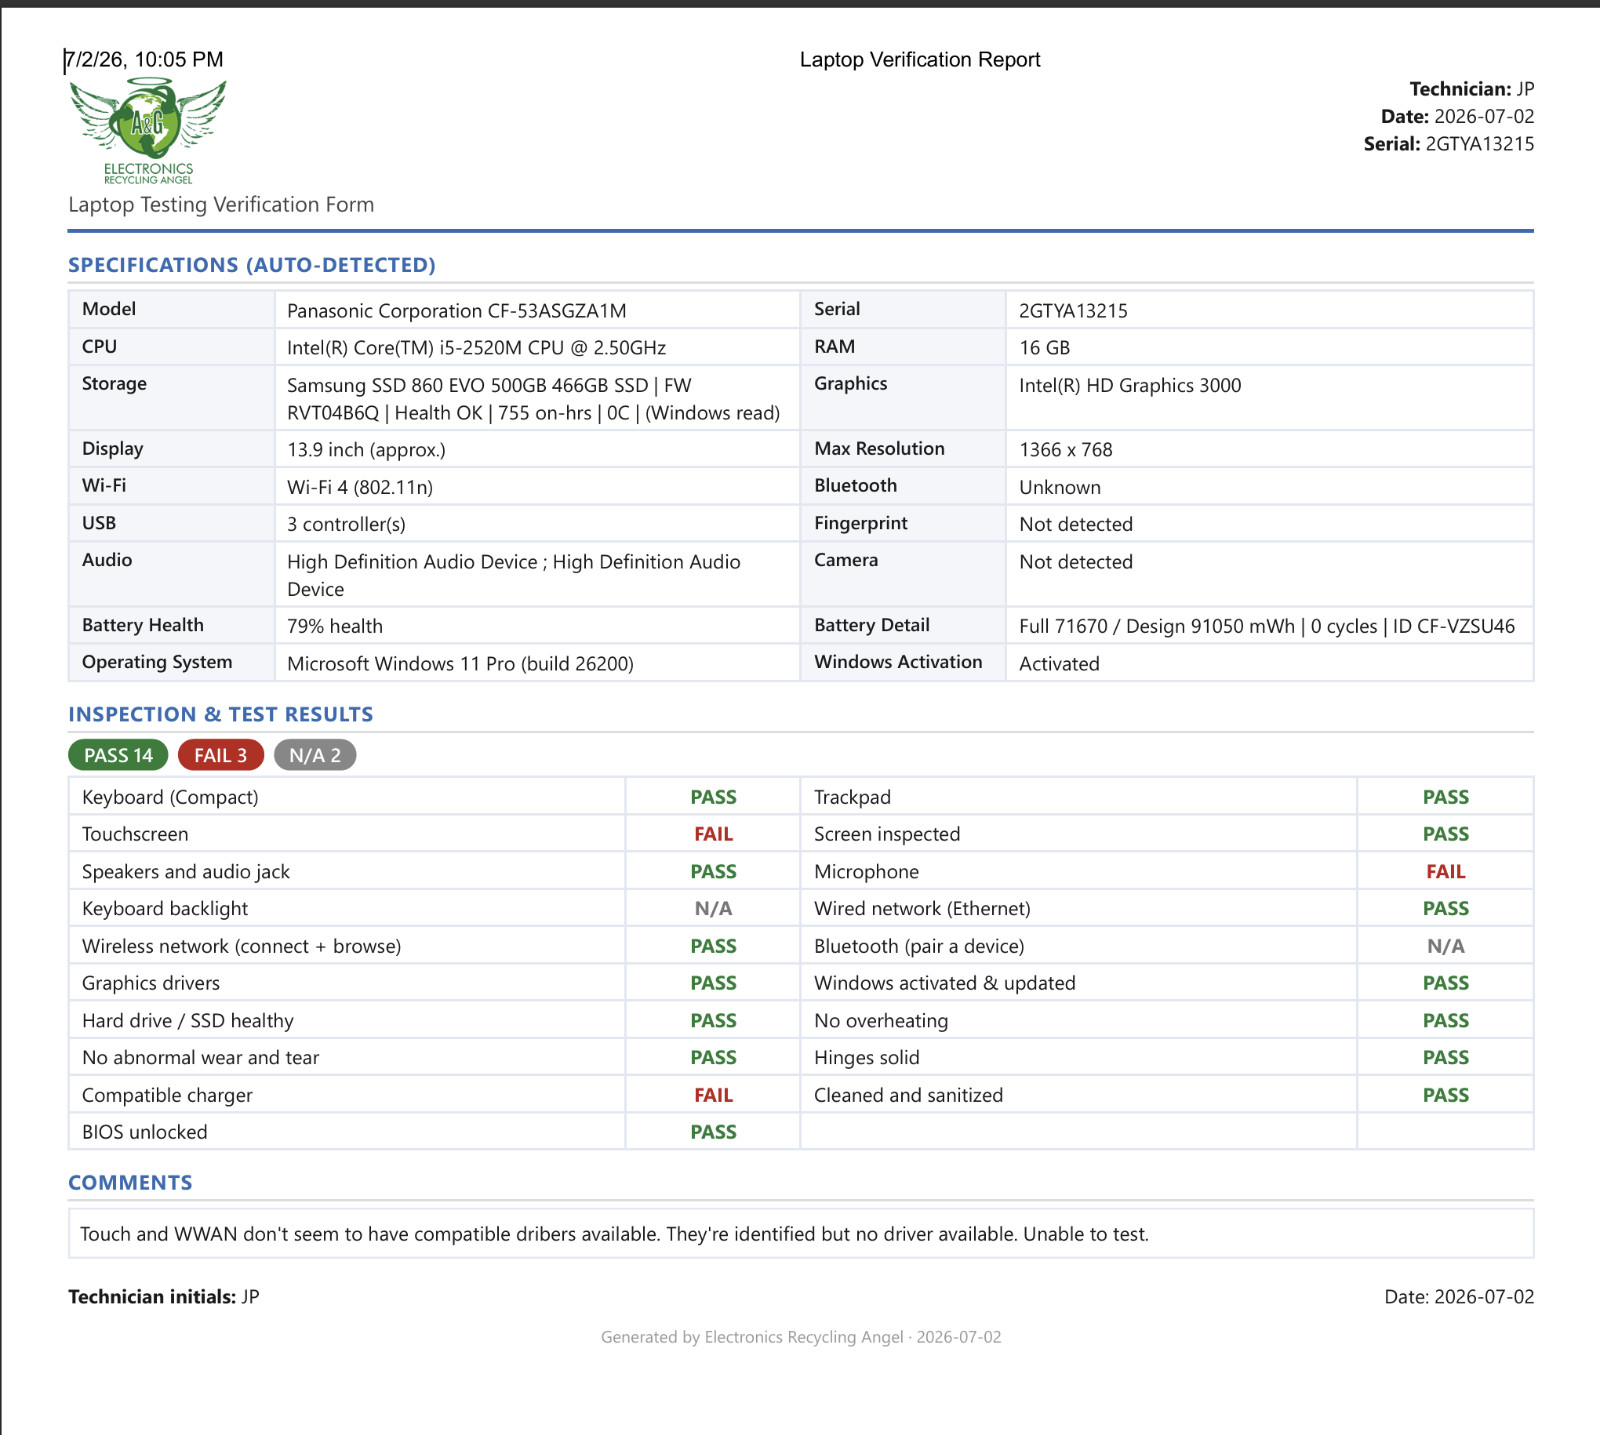Click the COMMENTS section heading
Image resolution: width=1600 pixels, height=1435 pixels.
(x=130, y=1182)
